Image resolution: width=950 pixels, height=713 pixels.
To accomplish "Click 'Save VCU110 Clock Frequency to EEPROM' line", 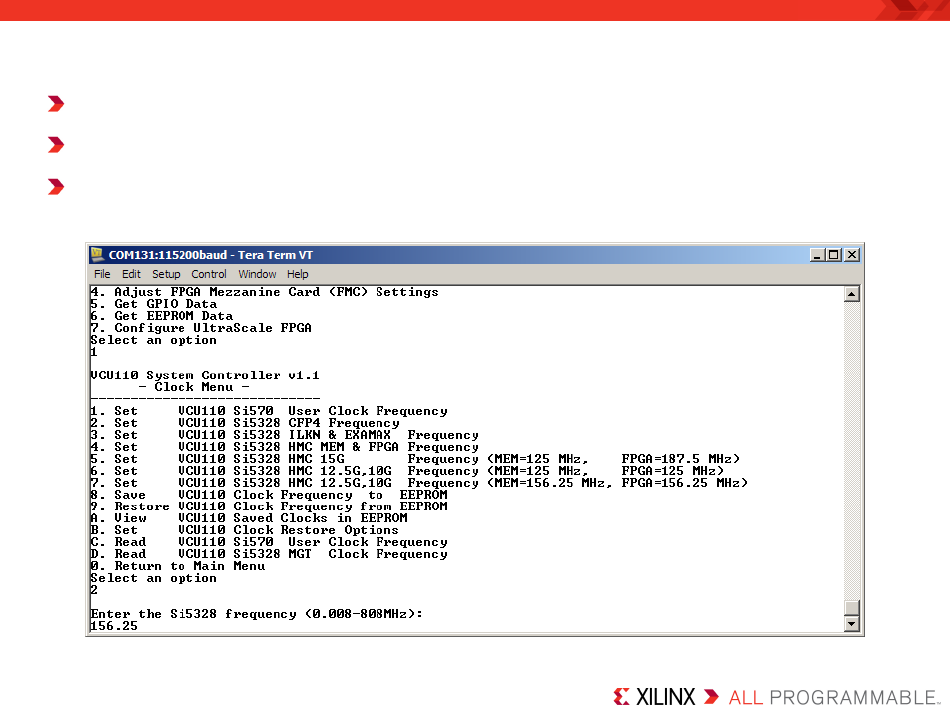I will click(x=269, y=495).
